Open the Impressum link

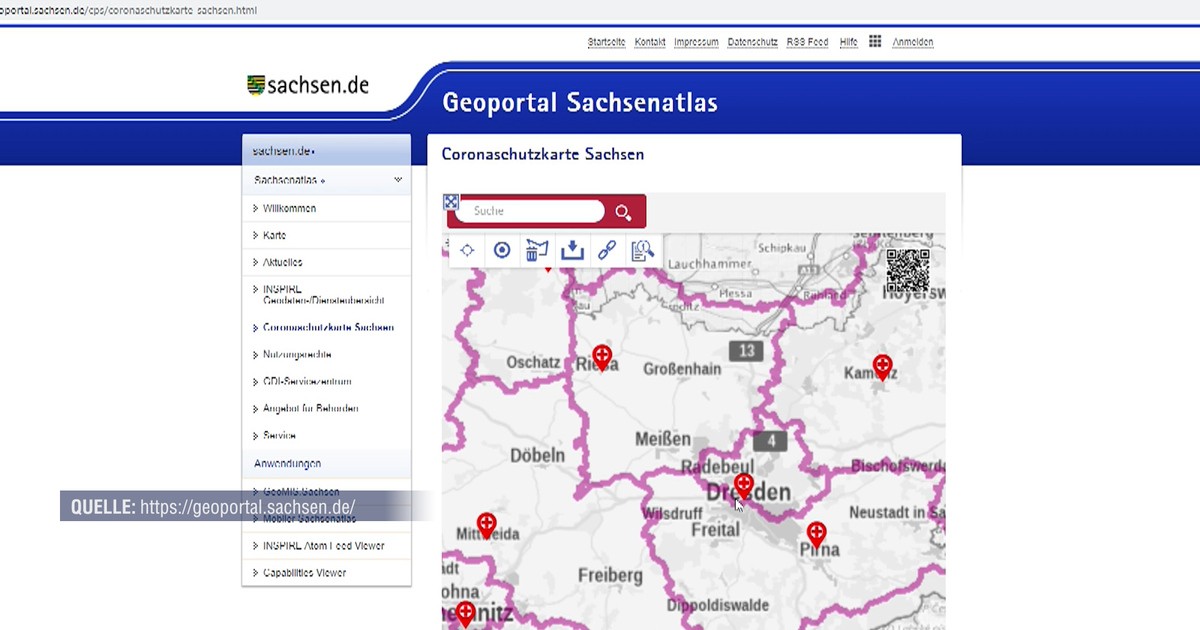(696, 42)
